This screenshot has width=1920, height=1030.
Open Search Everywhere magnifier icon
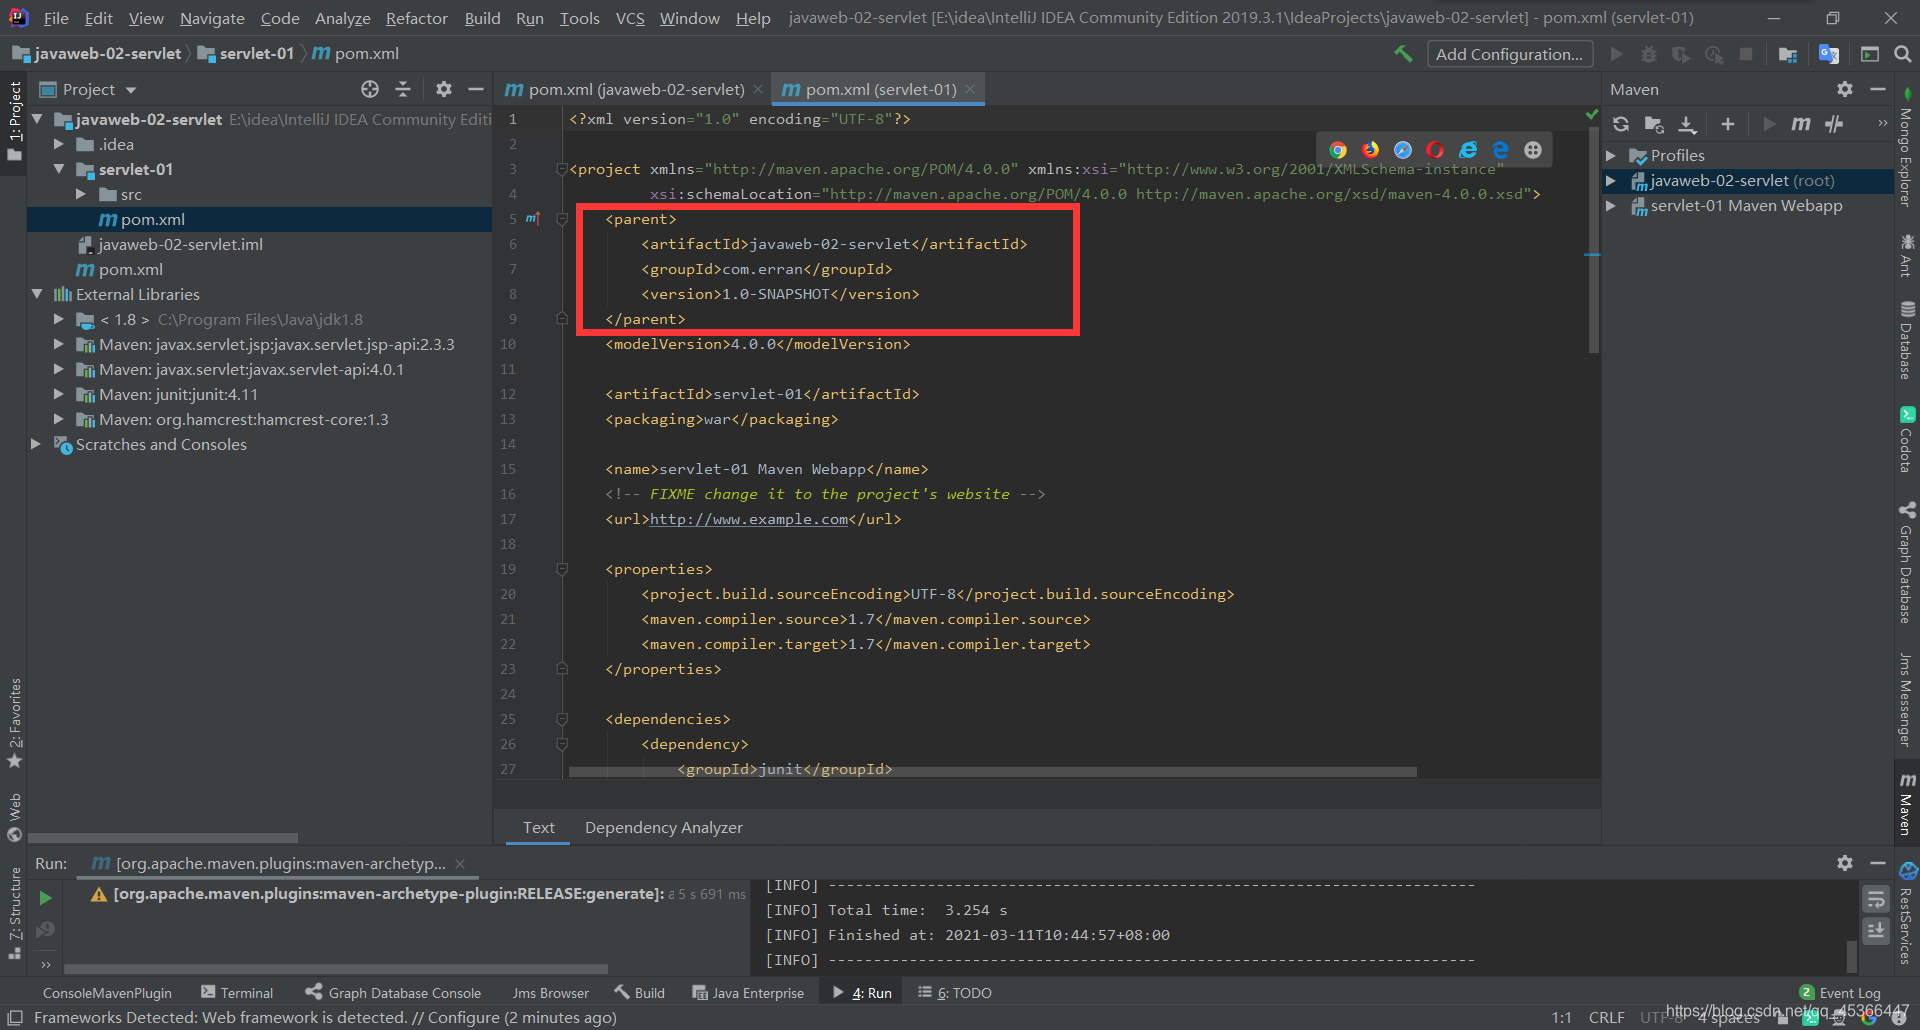click(1902, 54)
